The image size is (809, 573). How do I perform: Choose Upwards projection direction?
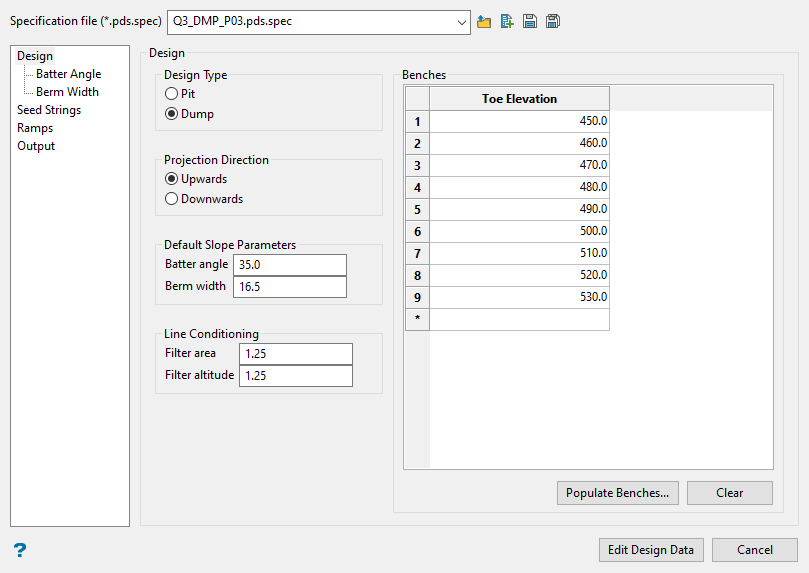pyautogui.click(x=172, y=179)
